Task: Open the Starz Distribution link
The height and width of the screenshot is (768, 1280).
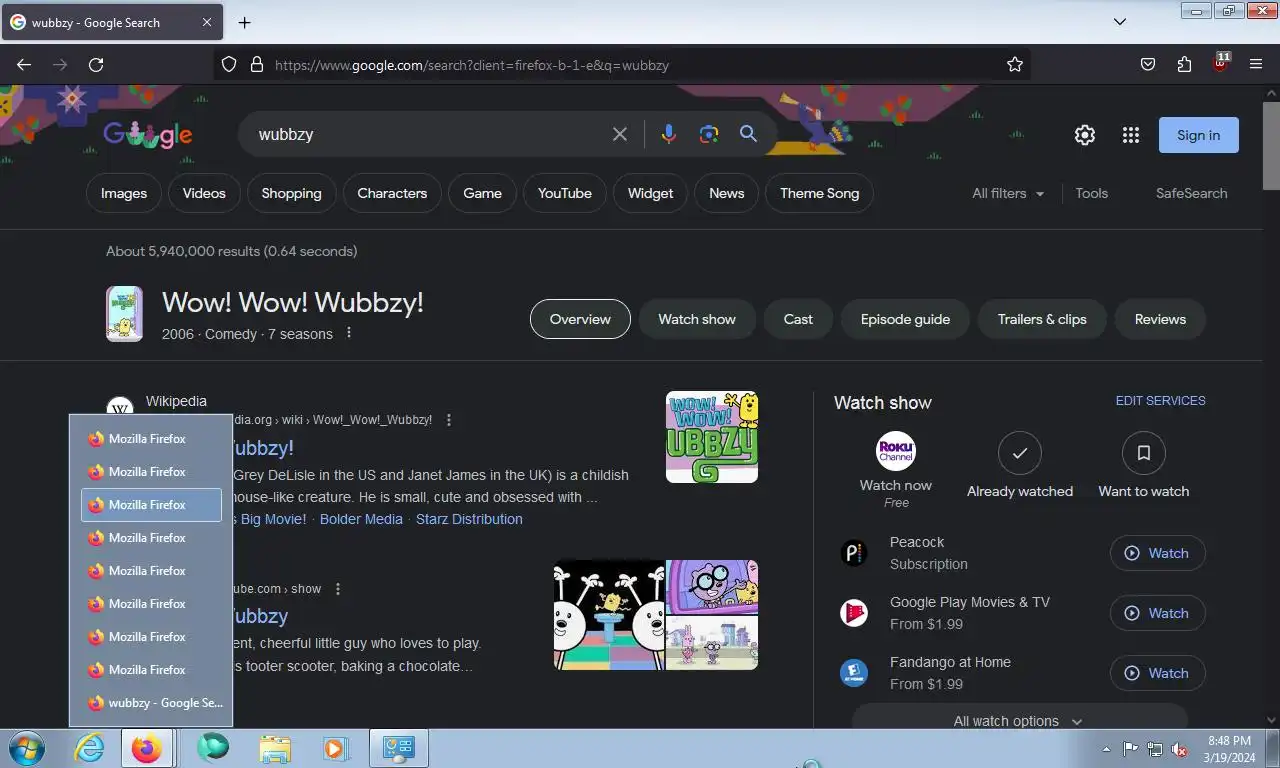Action: coord(469,519)
